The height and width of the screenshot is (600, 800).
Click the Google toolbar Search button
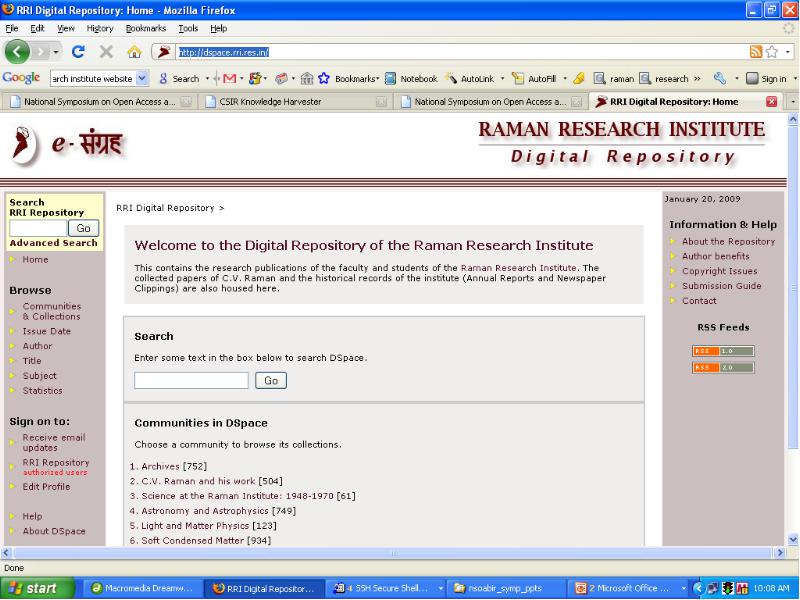coord(180,79)
